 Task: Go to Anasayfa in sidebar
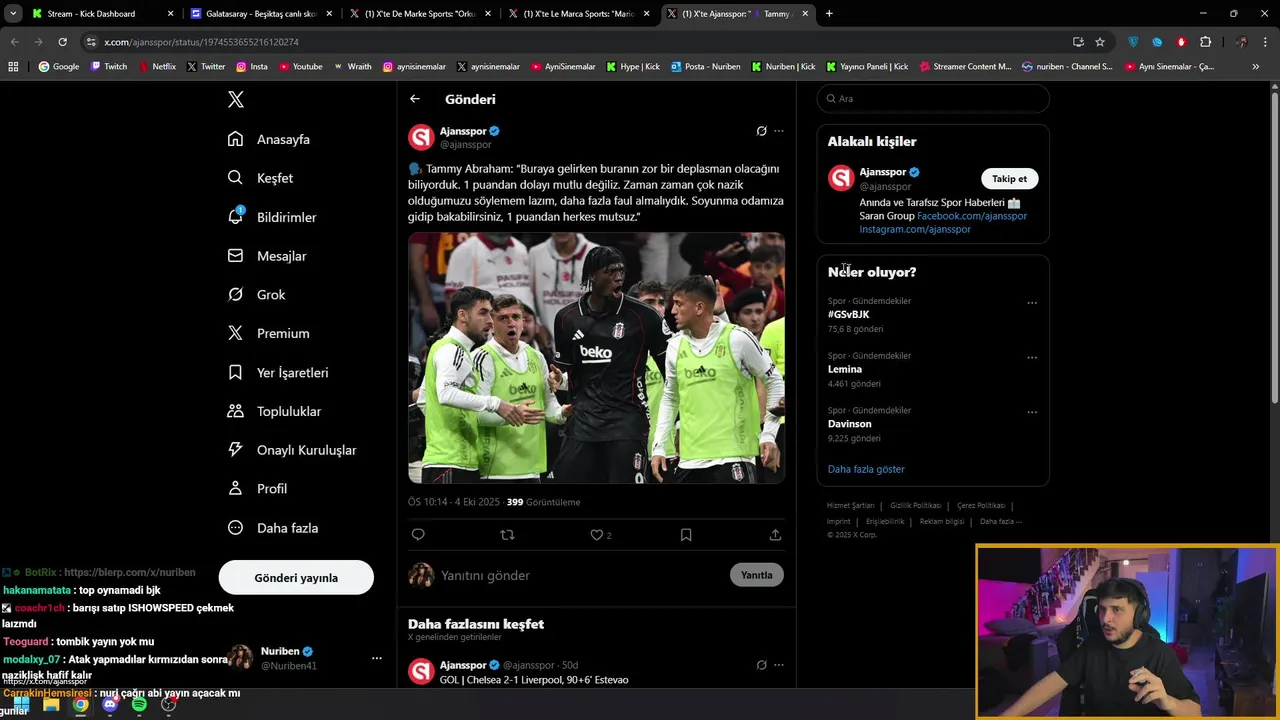[x=269, y=139]
